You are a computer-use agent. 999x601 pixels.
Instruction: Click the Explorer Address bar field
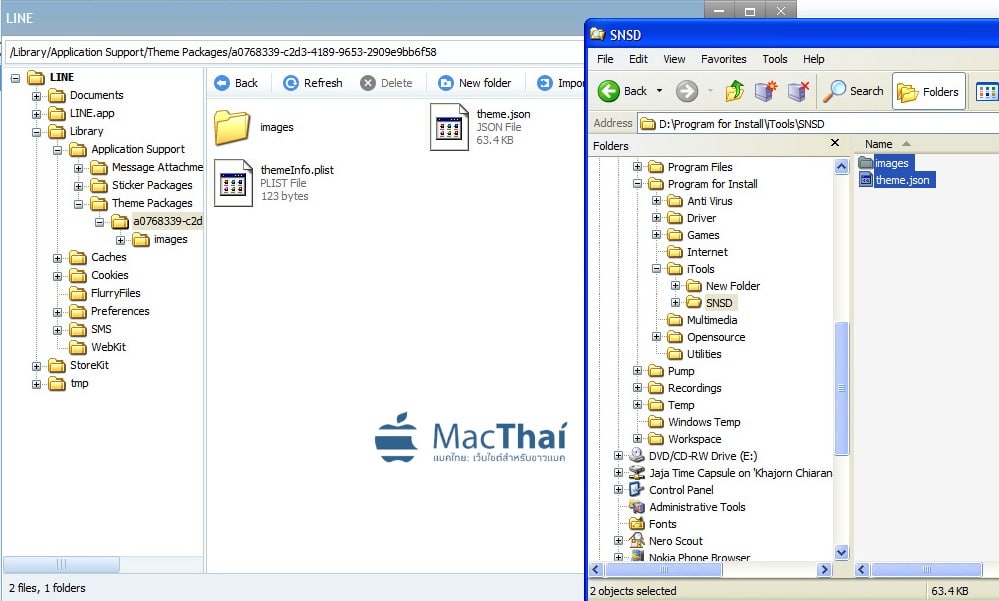tap(819, 124)
